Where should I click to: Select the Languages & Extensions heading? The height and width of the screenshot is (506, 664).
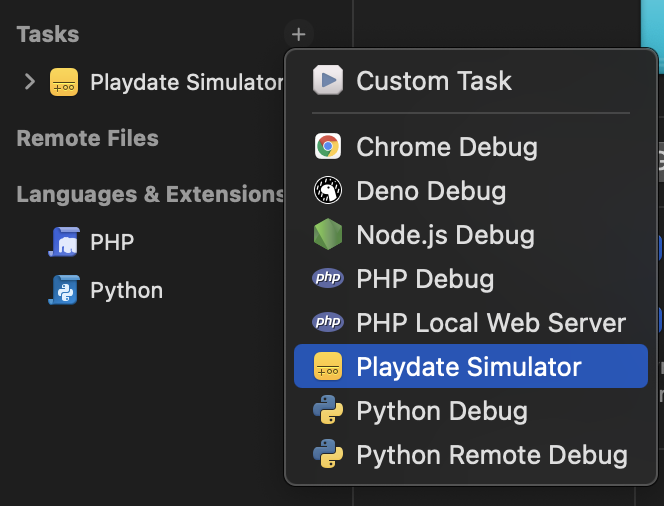[150, 194]
